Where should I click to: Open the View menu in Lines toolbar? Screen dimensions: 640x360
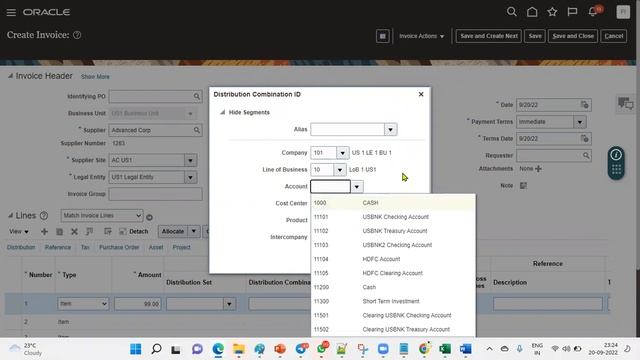[x=19, y=231]
